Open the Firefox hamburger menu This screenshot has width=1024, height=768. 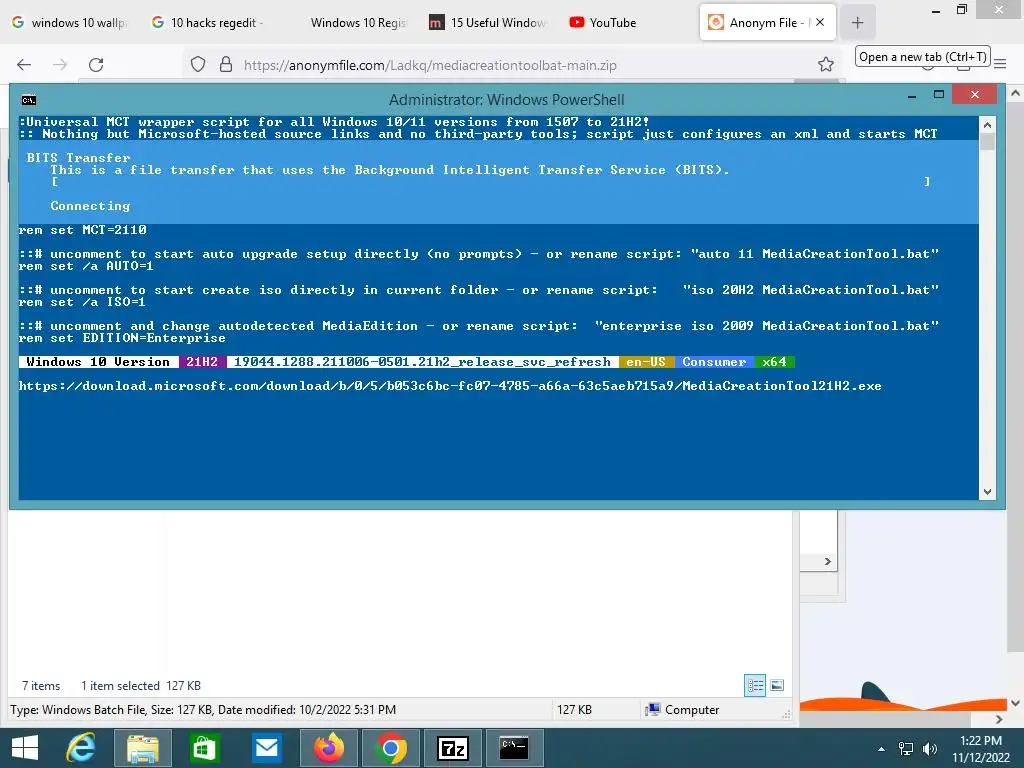(x=1000, y=64)
